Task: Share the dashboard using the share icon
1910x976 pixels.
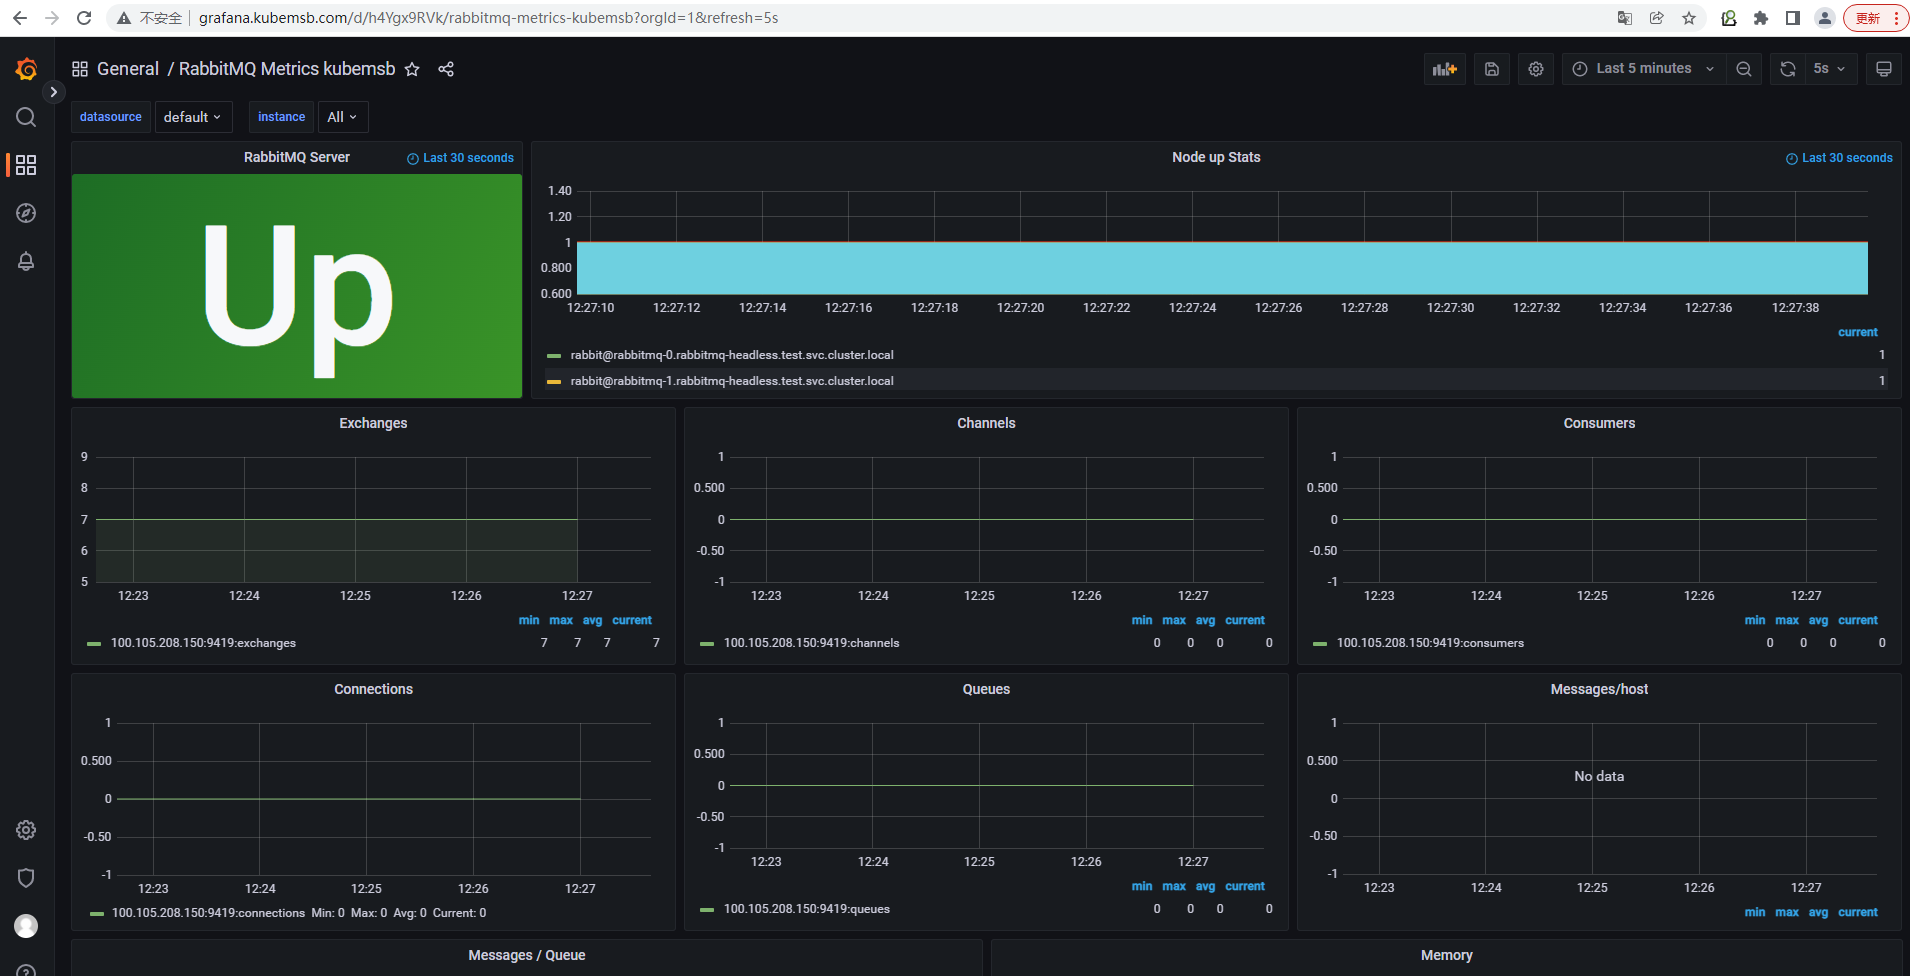Action: (x=446, y=69)
